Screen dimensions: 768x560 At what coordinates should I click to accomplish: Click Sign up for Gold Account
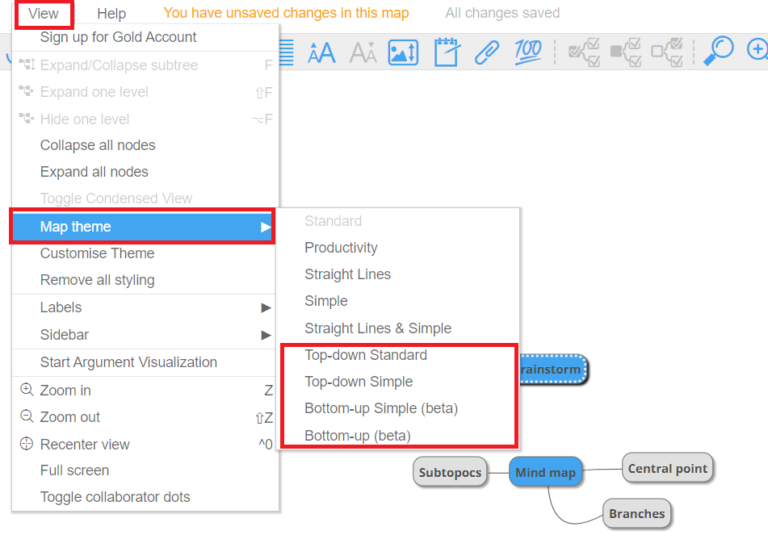pyautogui.click(x=118, y=37)
